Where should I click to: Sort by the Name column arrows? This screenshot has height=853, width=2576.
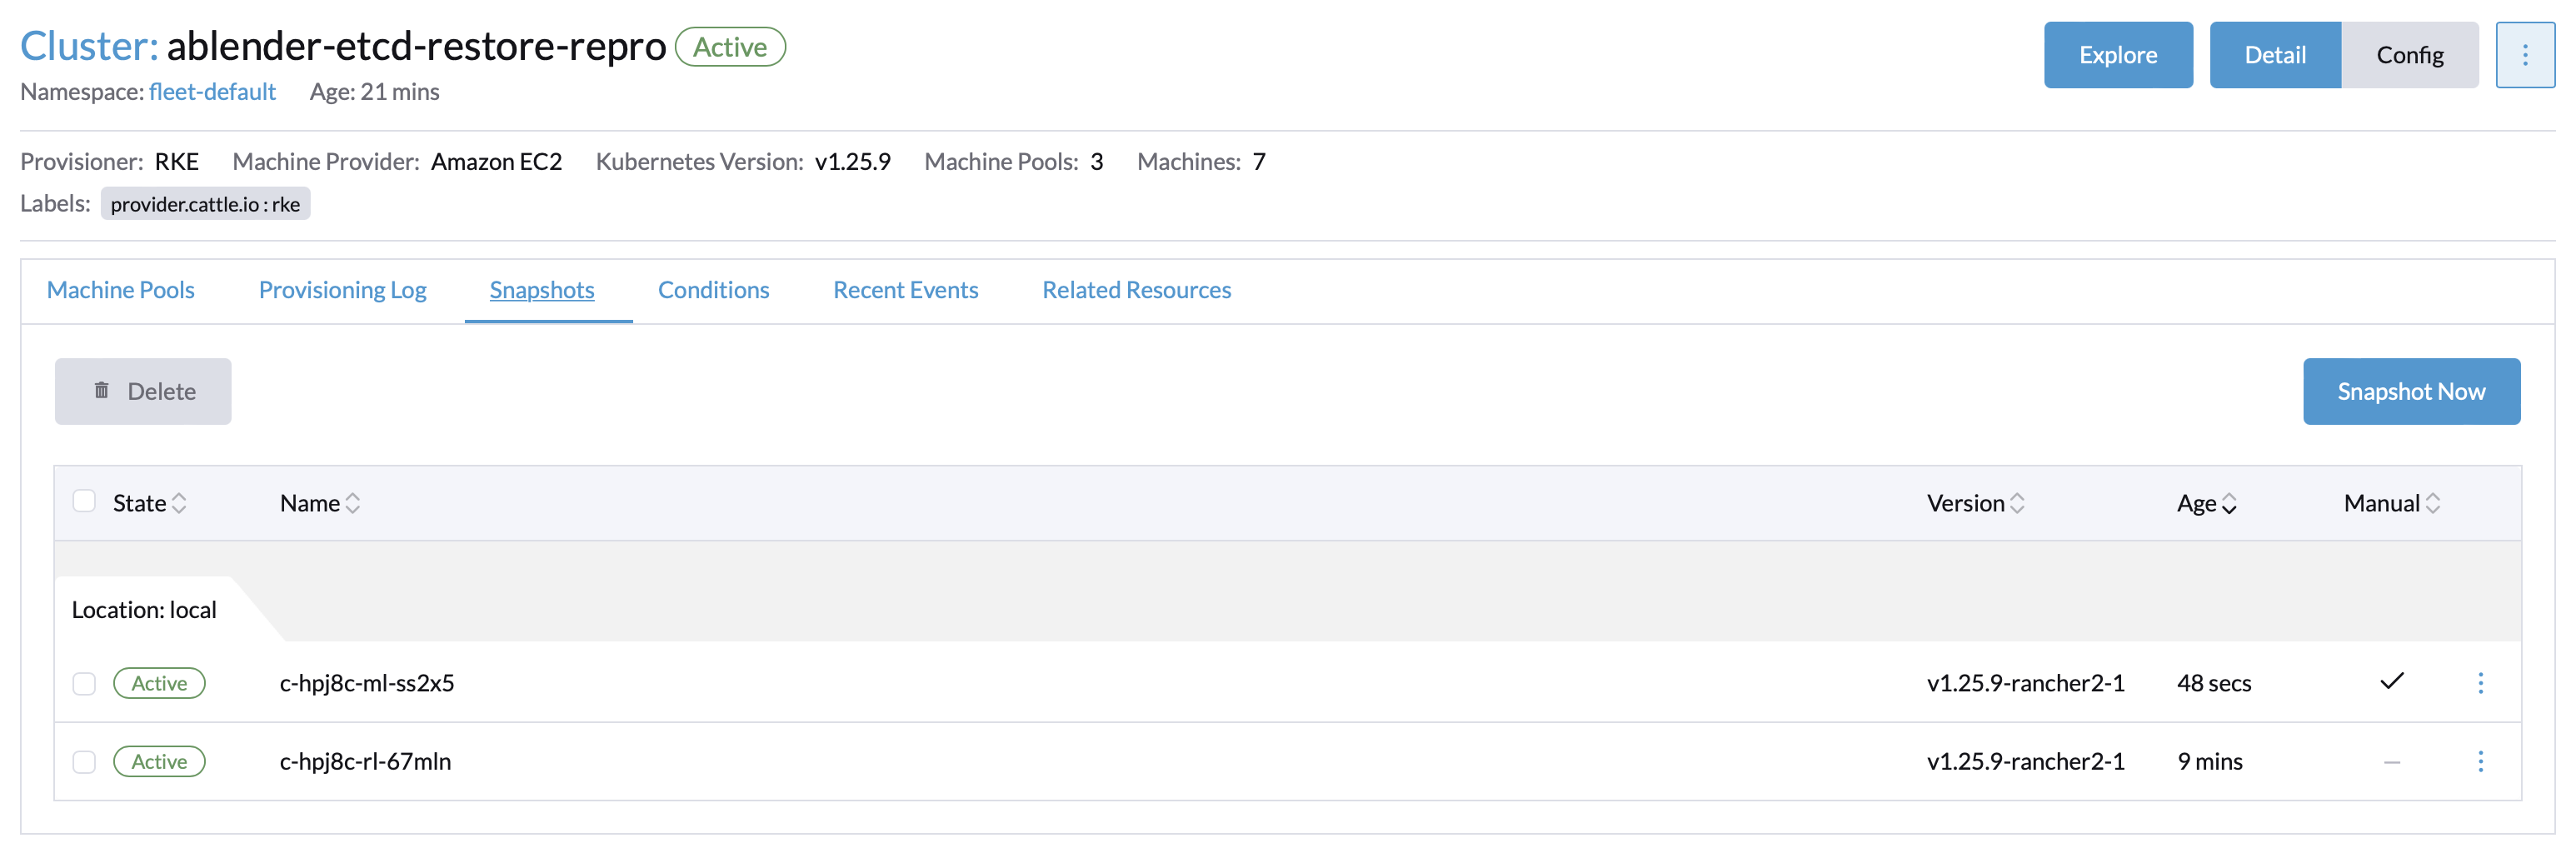pyautogui.click(x=352, y=503)
